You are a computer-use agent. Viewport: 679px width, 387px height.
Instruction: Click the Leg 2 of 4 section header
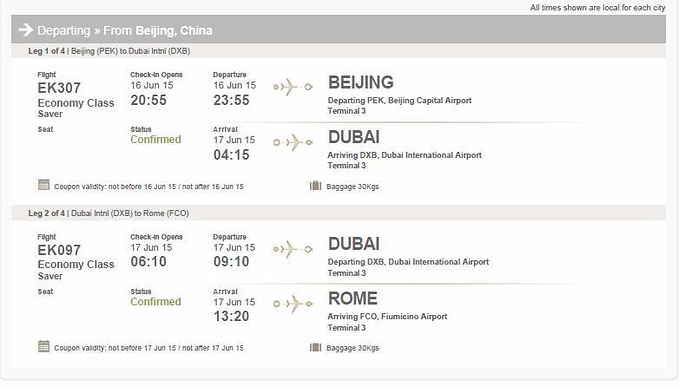[x=339, y=213]
